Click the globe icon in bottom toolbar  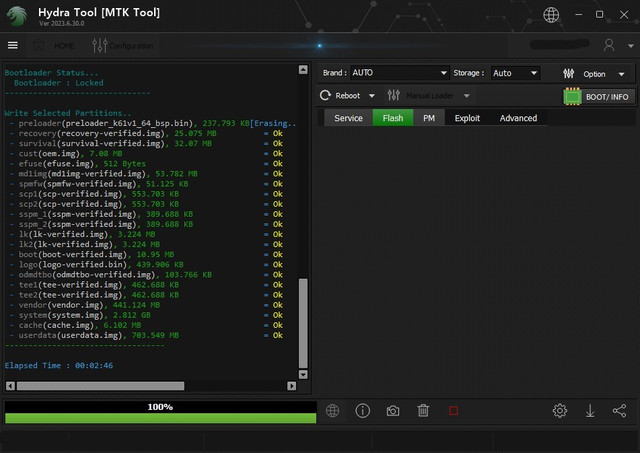coord(333,411)
